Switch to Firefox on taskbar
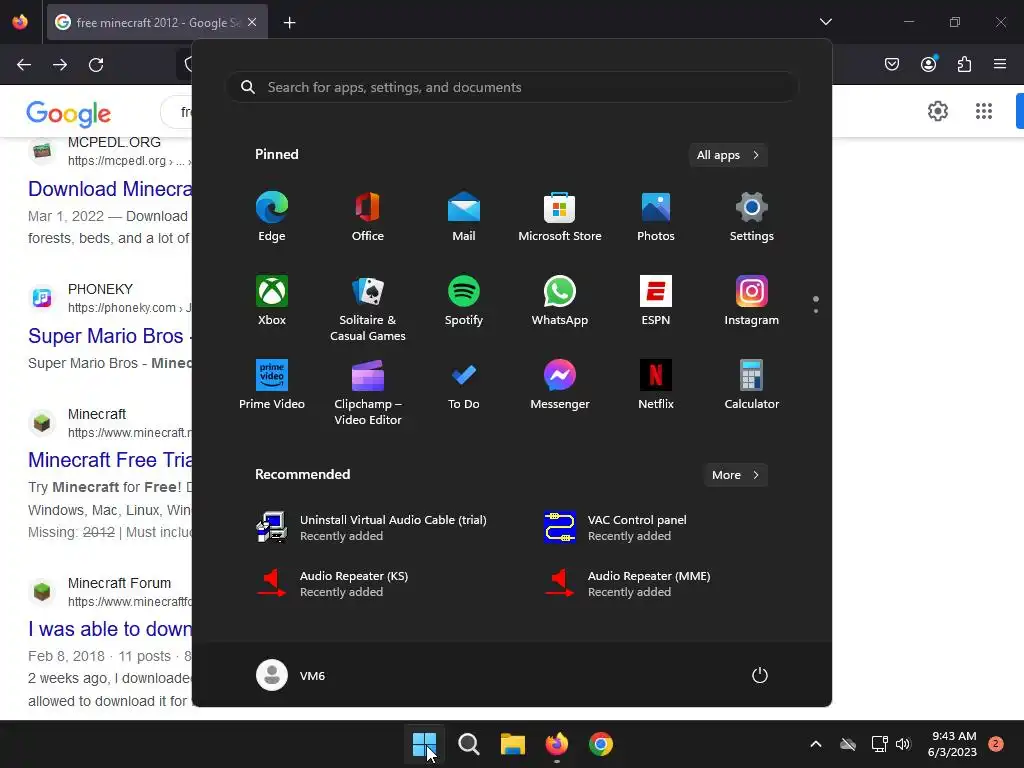The width and height of the screenshot is (1024, 768). click(x=556, y=744)
